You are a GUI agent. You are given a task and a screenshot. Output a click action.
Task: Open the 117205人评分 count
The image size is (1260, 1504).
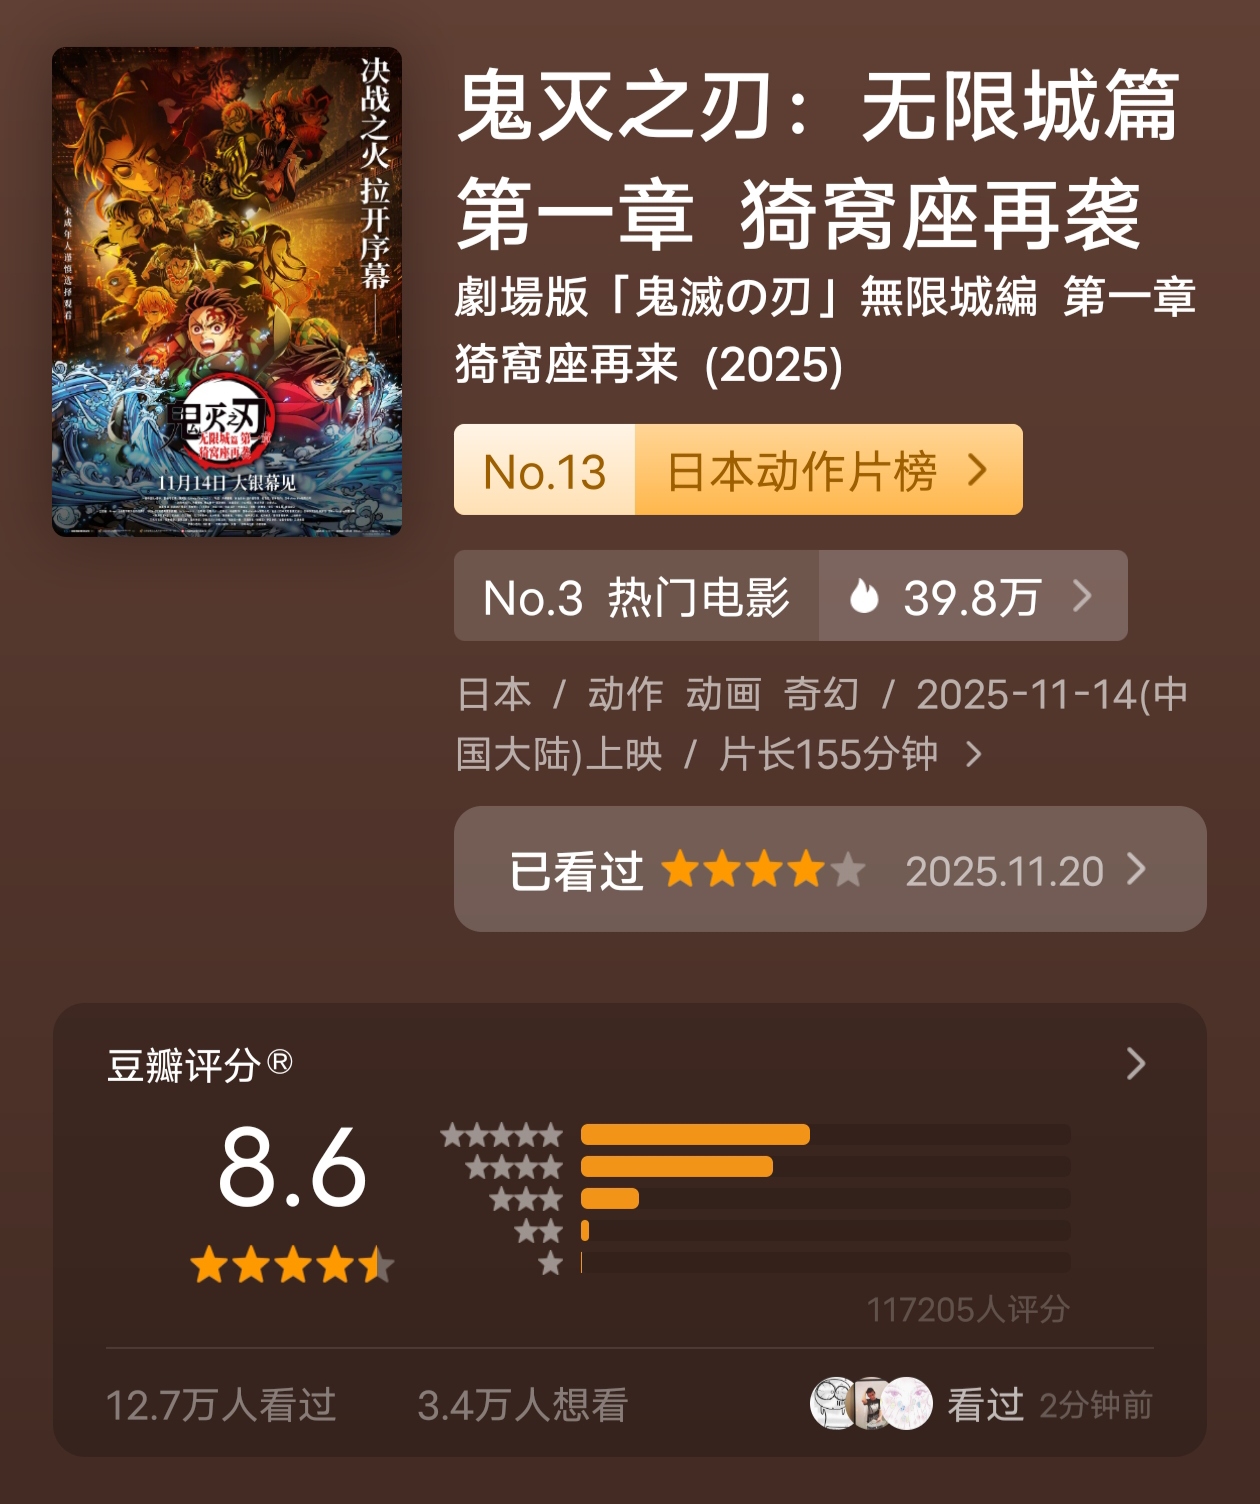pyautogui.click(x=968, y=1309)
